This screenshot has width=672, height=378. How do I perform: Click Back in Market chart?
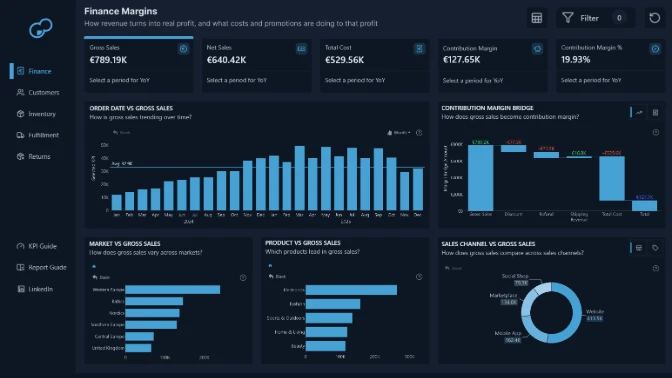tap(101, 277)
